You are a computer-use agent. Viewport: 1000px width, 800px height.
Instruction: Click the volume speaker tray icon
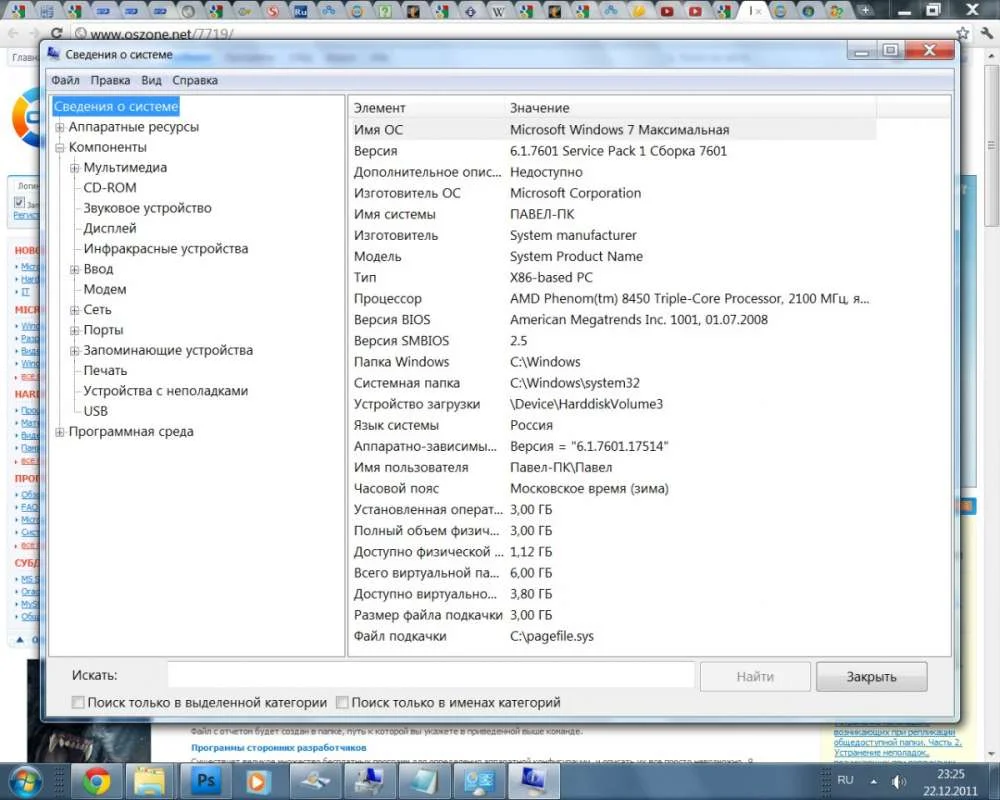(899, 781)
